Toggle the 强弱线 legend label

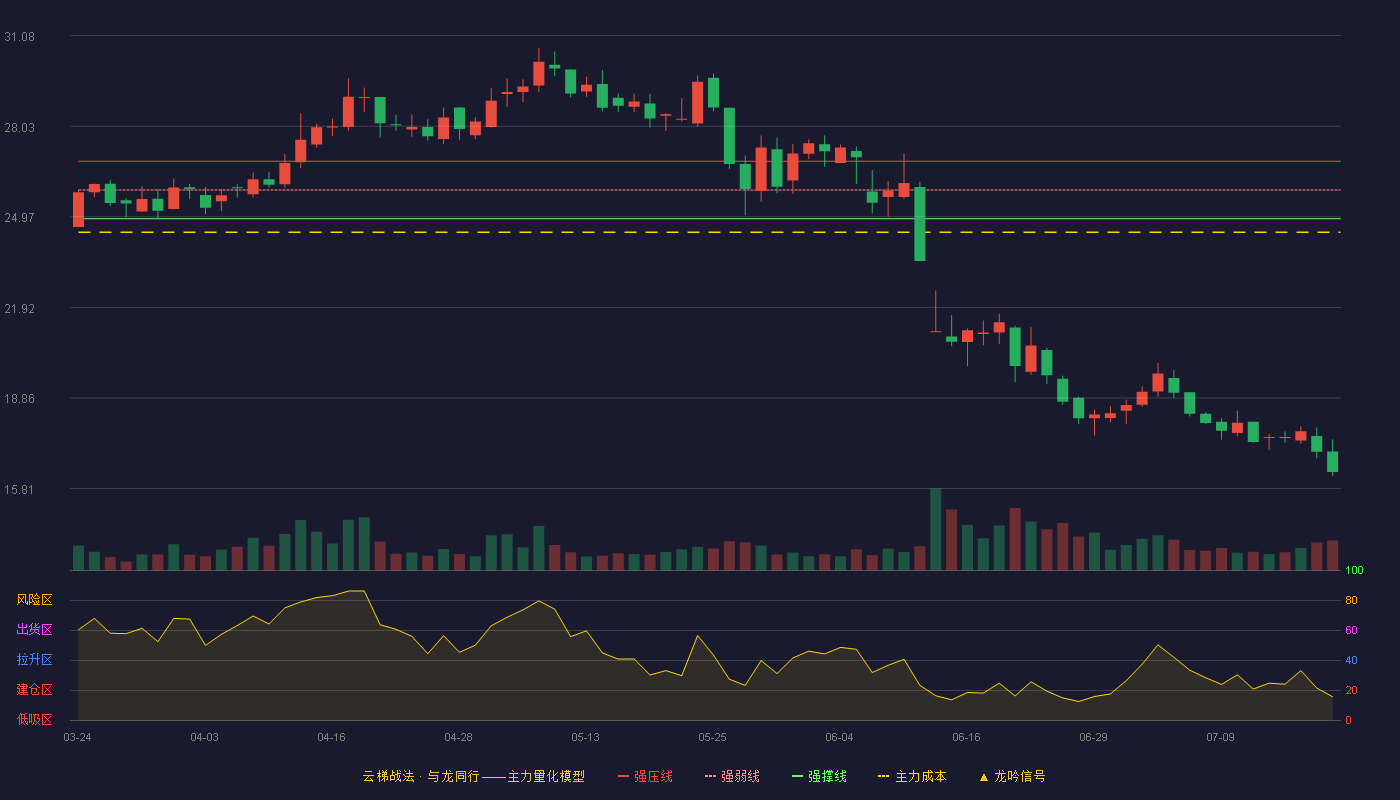pyautogui.click(x=740, y=776)
